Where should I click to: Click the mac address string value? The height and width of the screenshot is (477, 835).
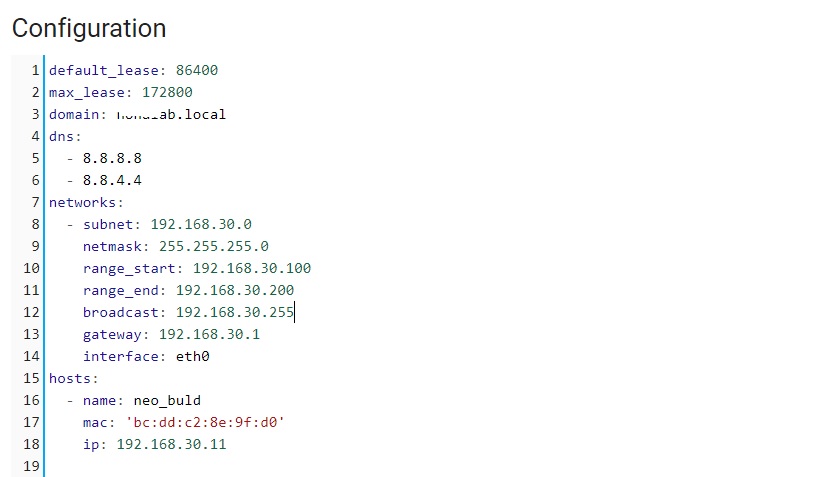(205, 422)
